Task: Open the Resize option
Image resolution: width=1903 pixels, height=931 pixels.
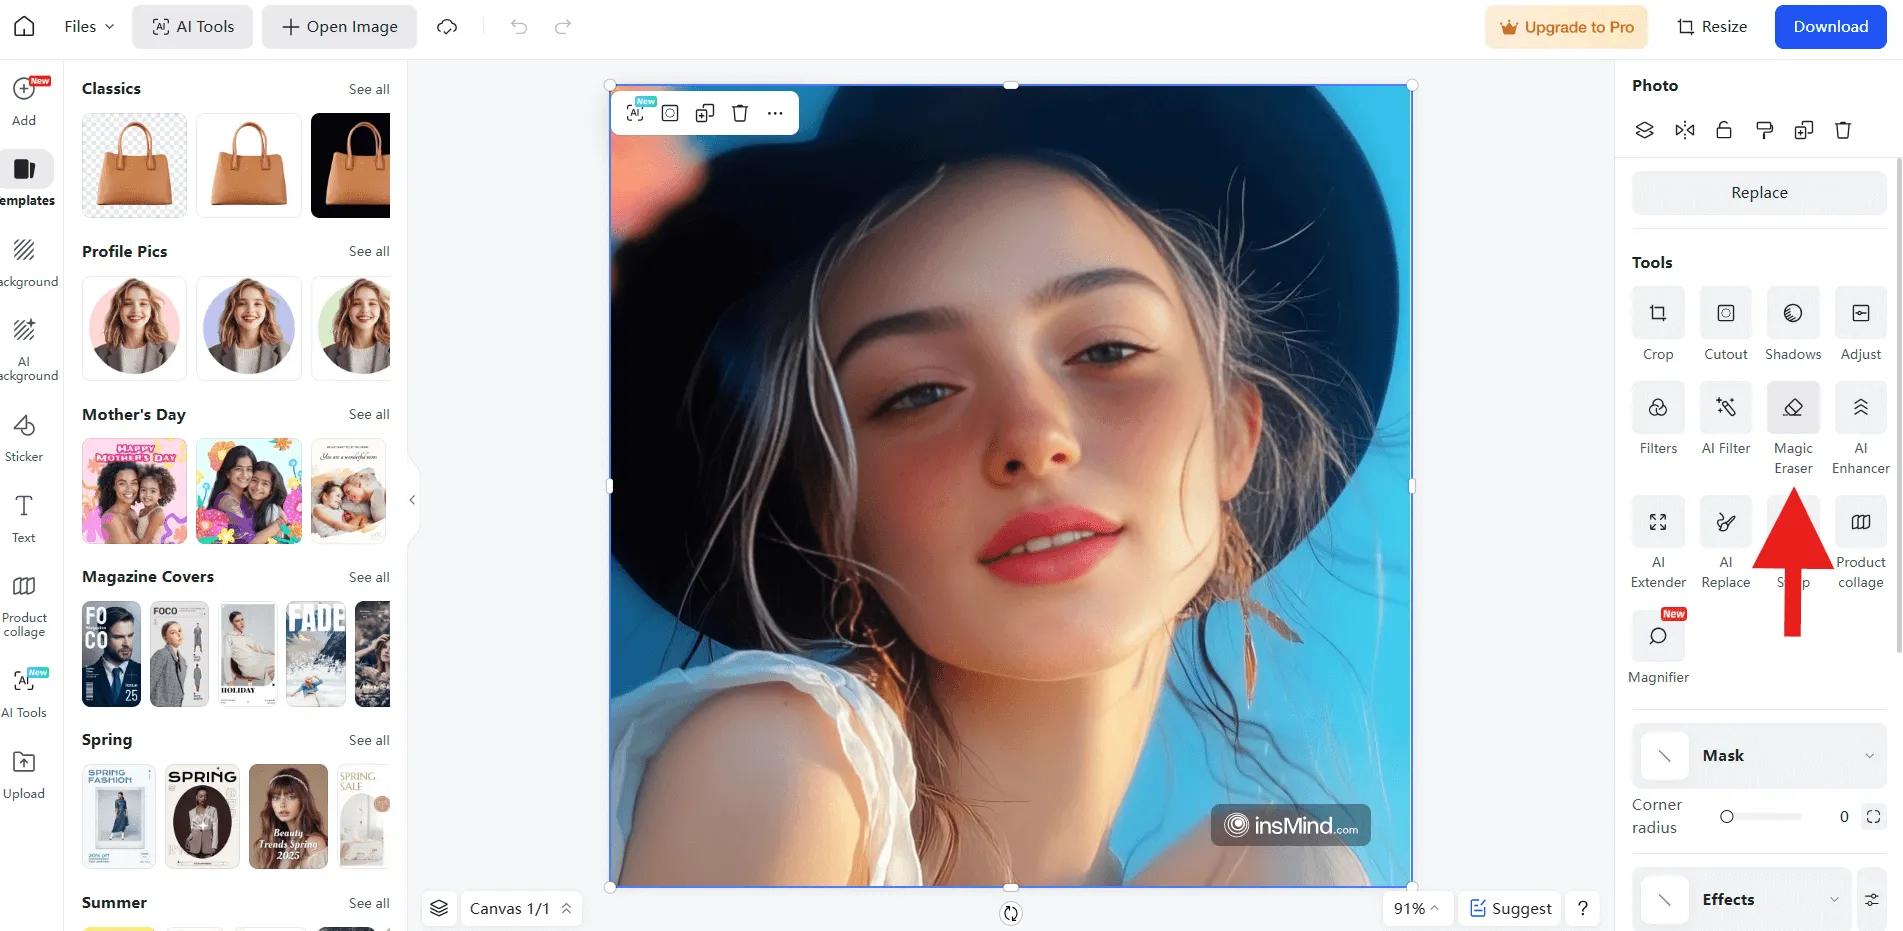Action: 1712,27
